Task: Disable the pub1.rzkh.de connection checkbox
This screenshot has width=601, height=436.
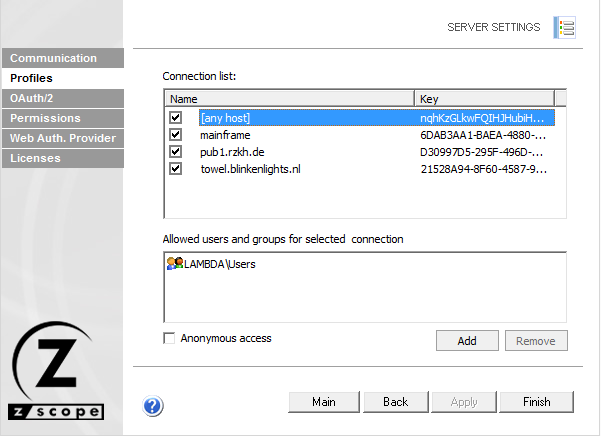Action: pos(176,151)
